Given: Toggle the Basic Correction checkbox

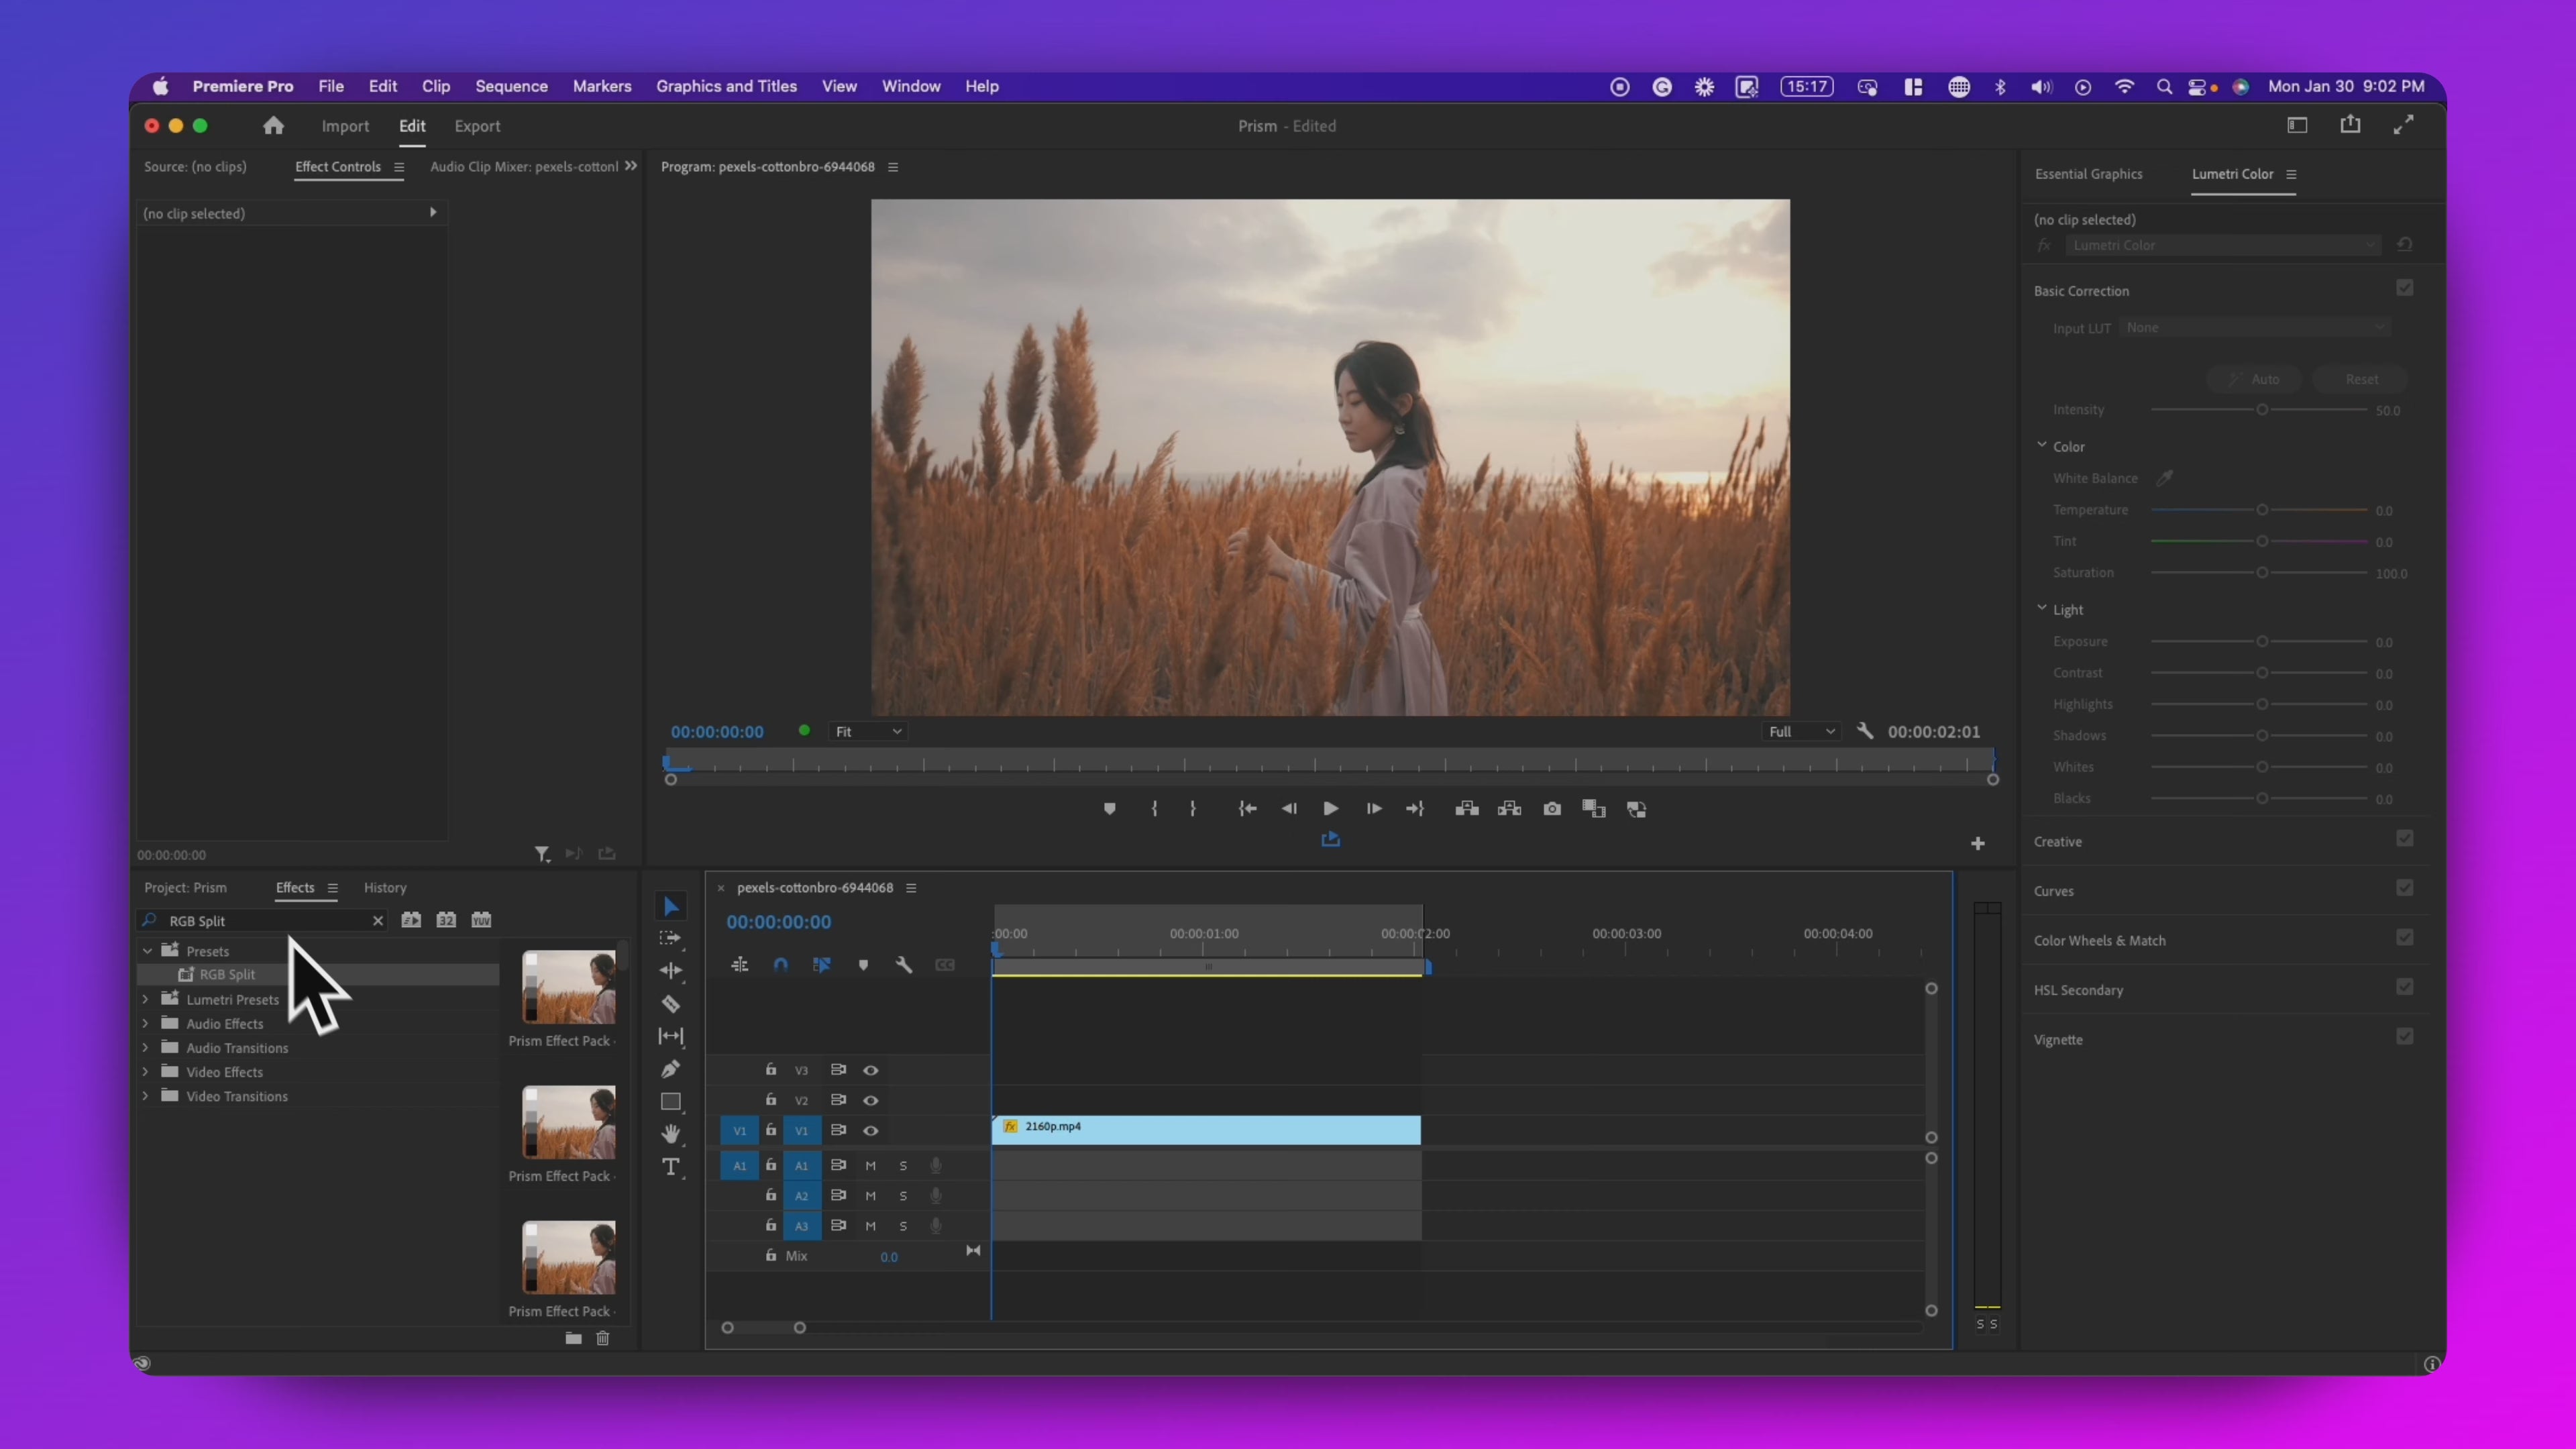Looking at the screenshot, I should pyautogui.click(x=2404, y=289).
